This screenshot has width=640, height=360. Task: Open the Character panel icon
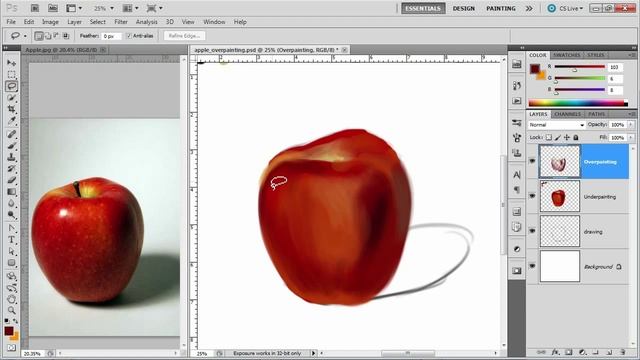[x=517, y=175]
